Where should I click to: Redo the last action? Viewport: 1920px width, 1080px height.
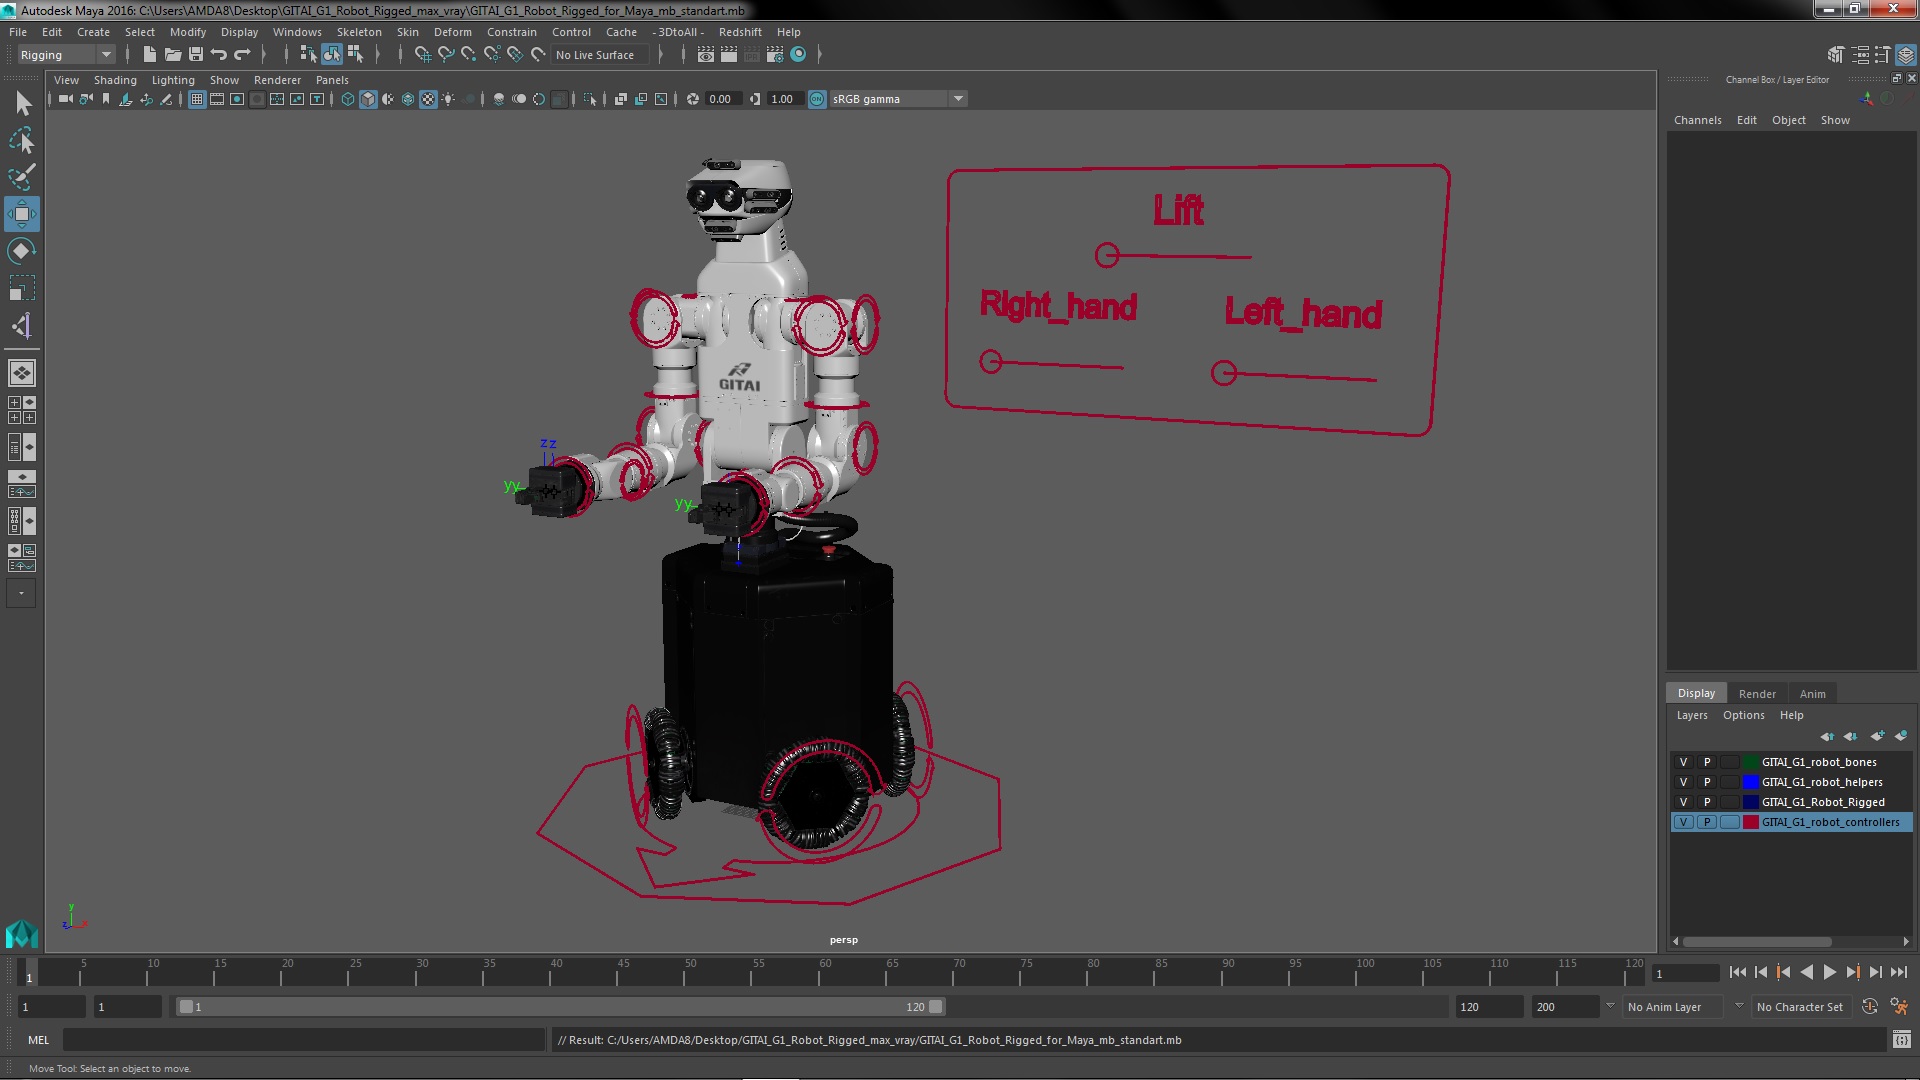tap(242, 55)
